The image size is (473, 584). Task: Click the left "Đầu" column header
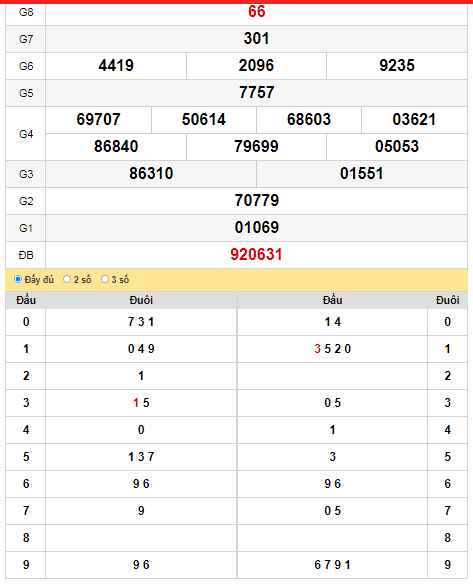point(26,300)
